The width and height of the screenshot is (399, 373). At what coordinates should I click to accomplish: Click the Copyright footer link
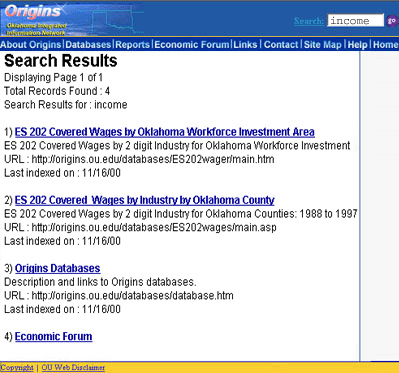pyautogui.click(x=17, y=368)
